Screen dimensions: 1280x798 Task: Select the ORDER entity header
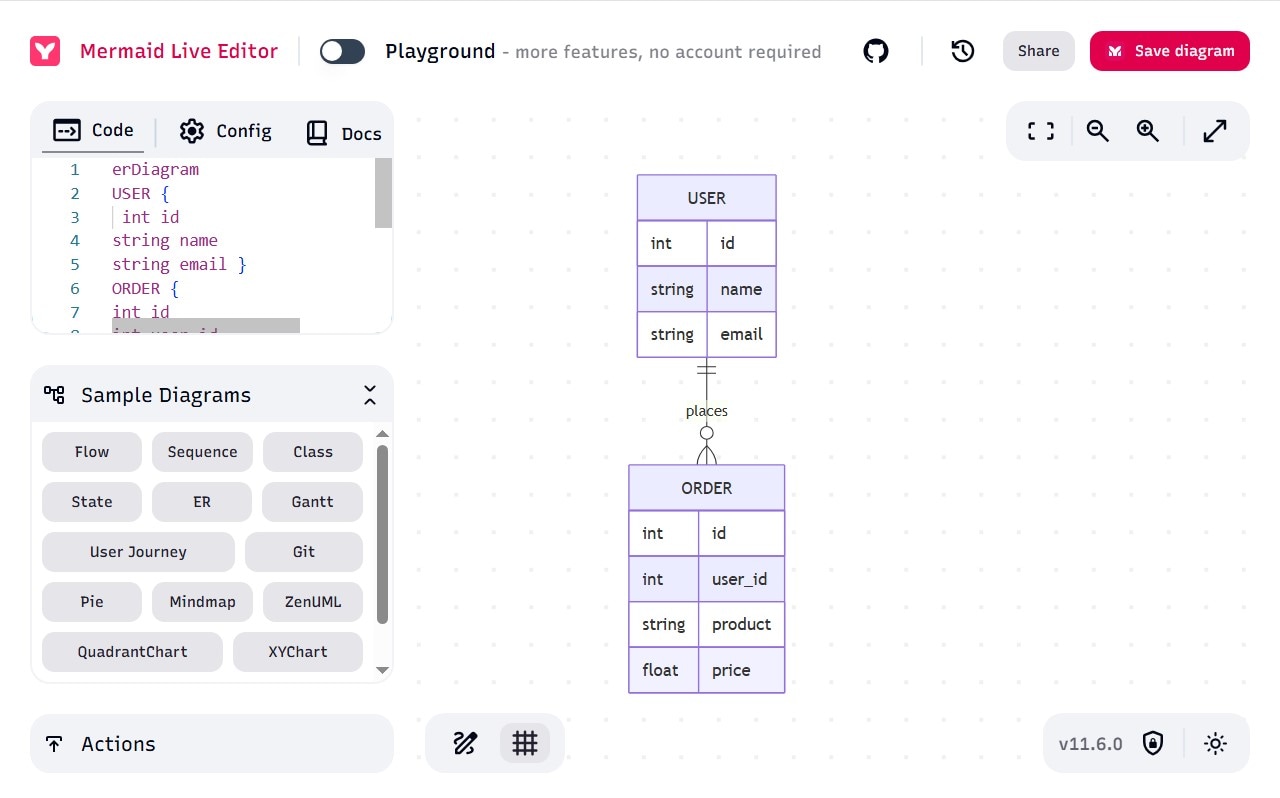tap(706, 488)
